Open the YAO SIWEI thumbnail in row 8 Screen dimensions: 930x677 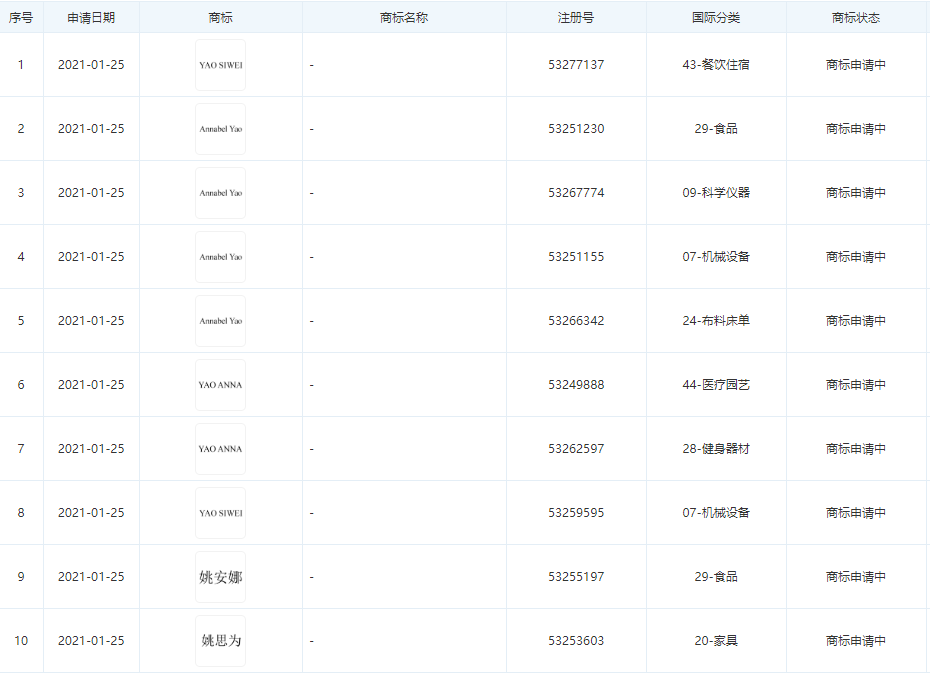[x=221, y=513]
